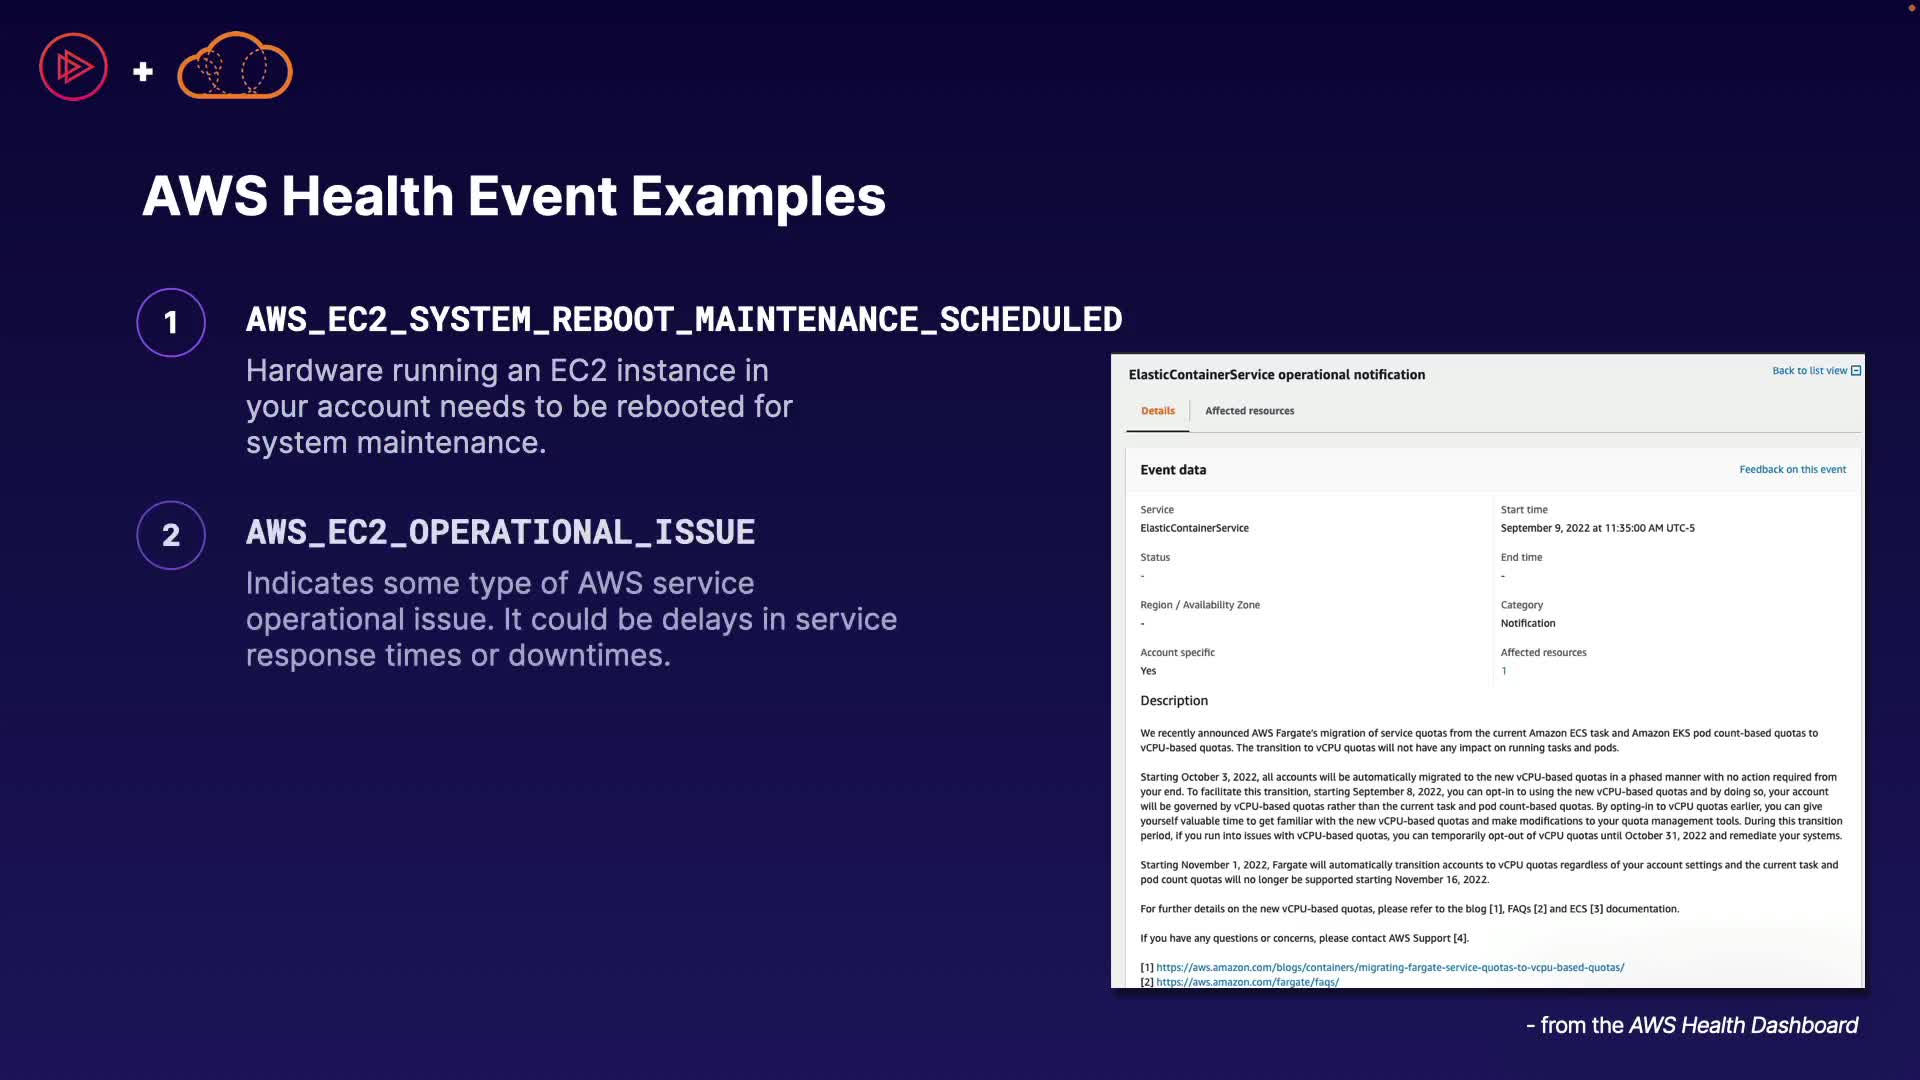Click the orange cloud brain logo
Screen dimensions: 1920x1080
pos(235,67)
